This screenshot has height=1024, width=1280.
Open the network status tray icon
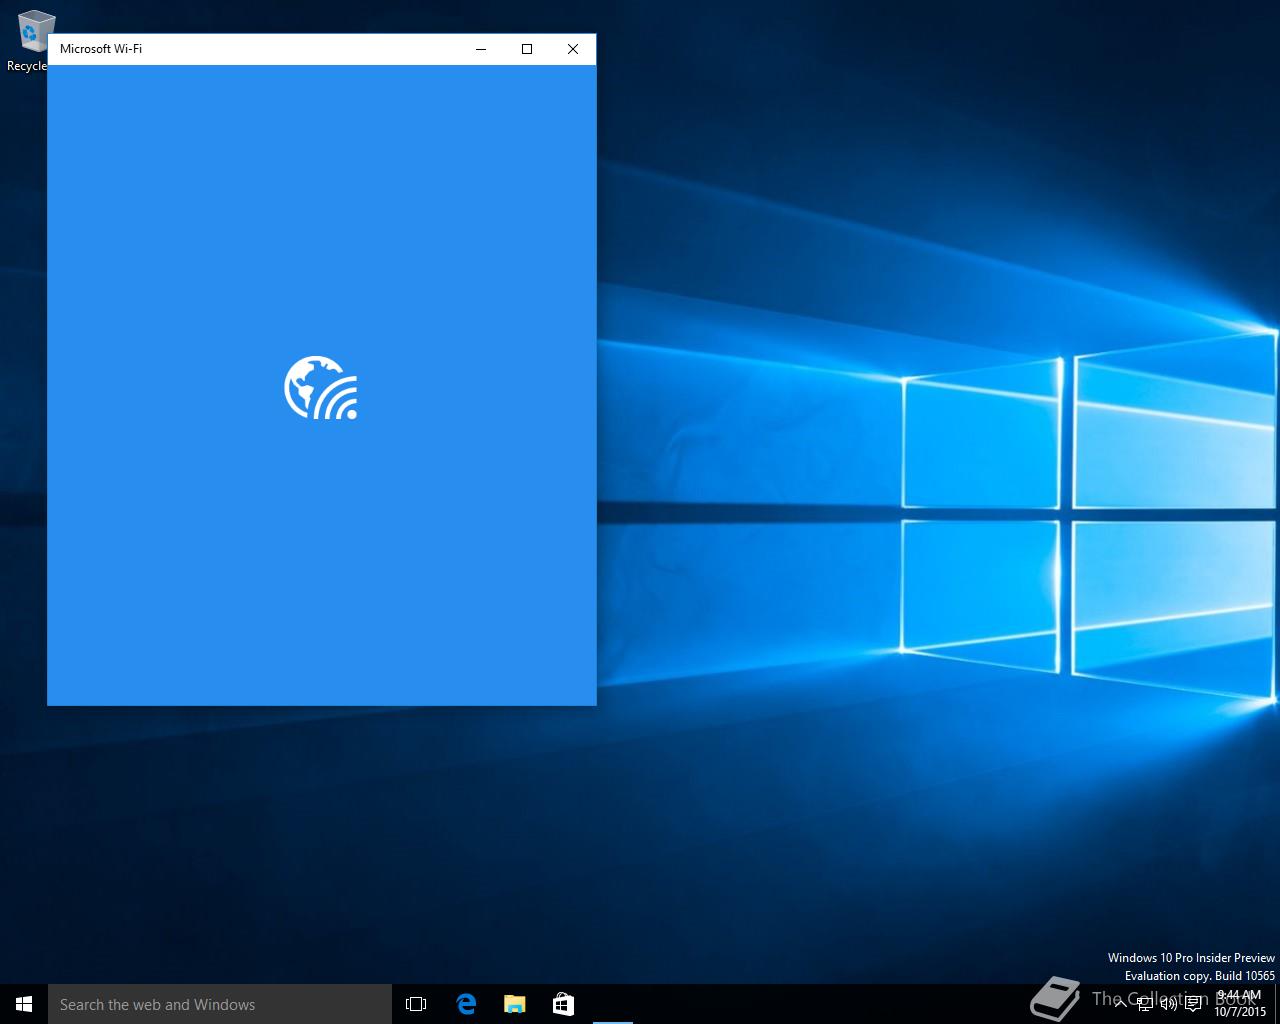1145,1004
